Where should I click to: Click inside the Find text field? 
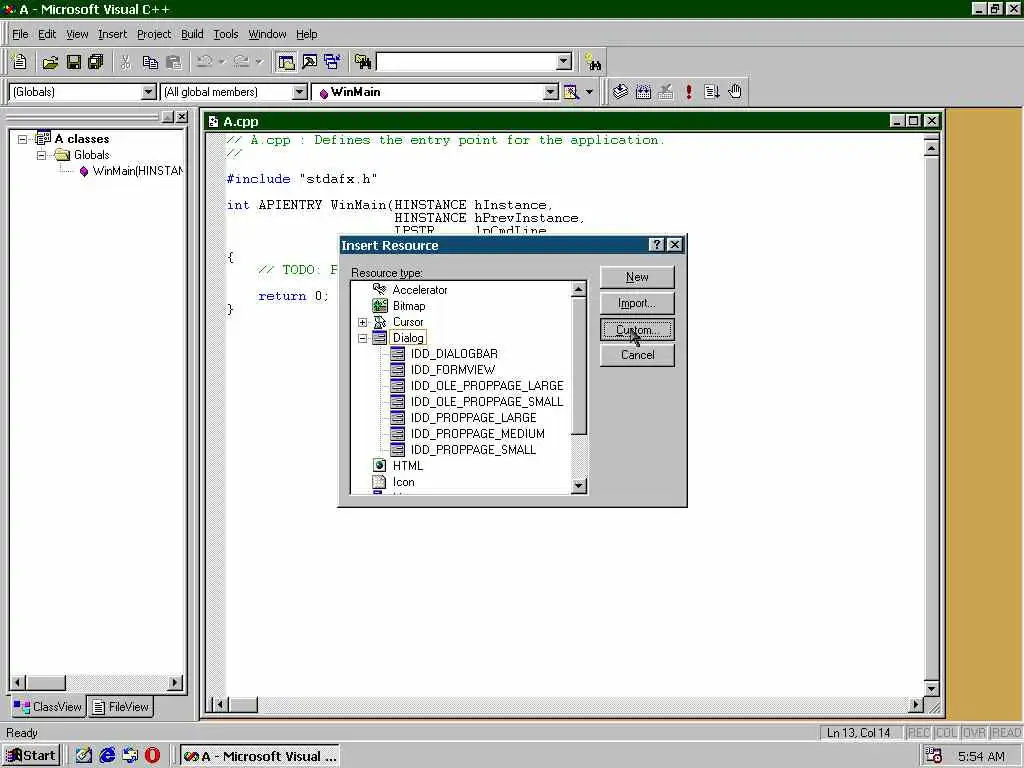point(468,62)
